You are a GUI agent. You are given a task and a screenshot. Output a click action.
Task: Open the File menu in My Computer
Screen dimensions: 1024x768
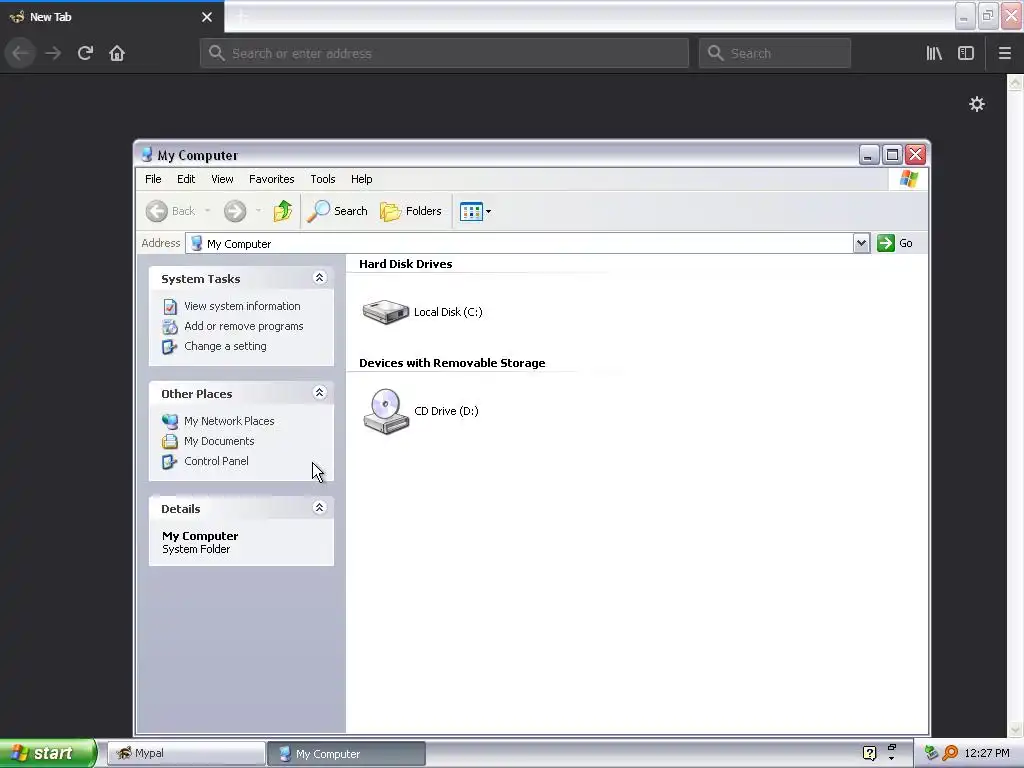tap(153, 179)
